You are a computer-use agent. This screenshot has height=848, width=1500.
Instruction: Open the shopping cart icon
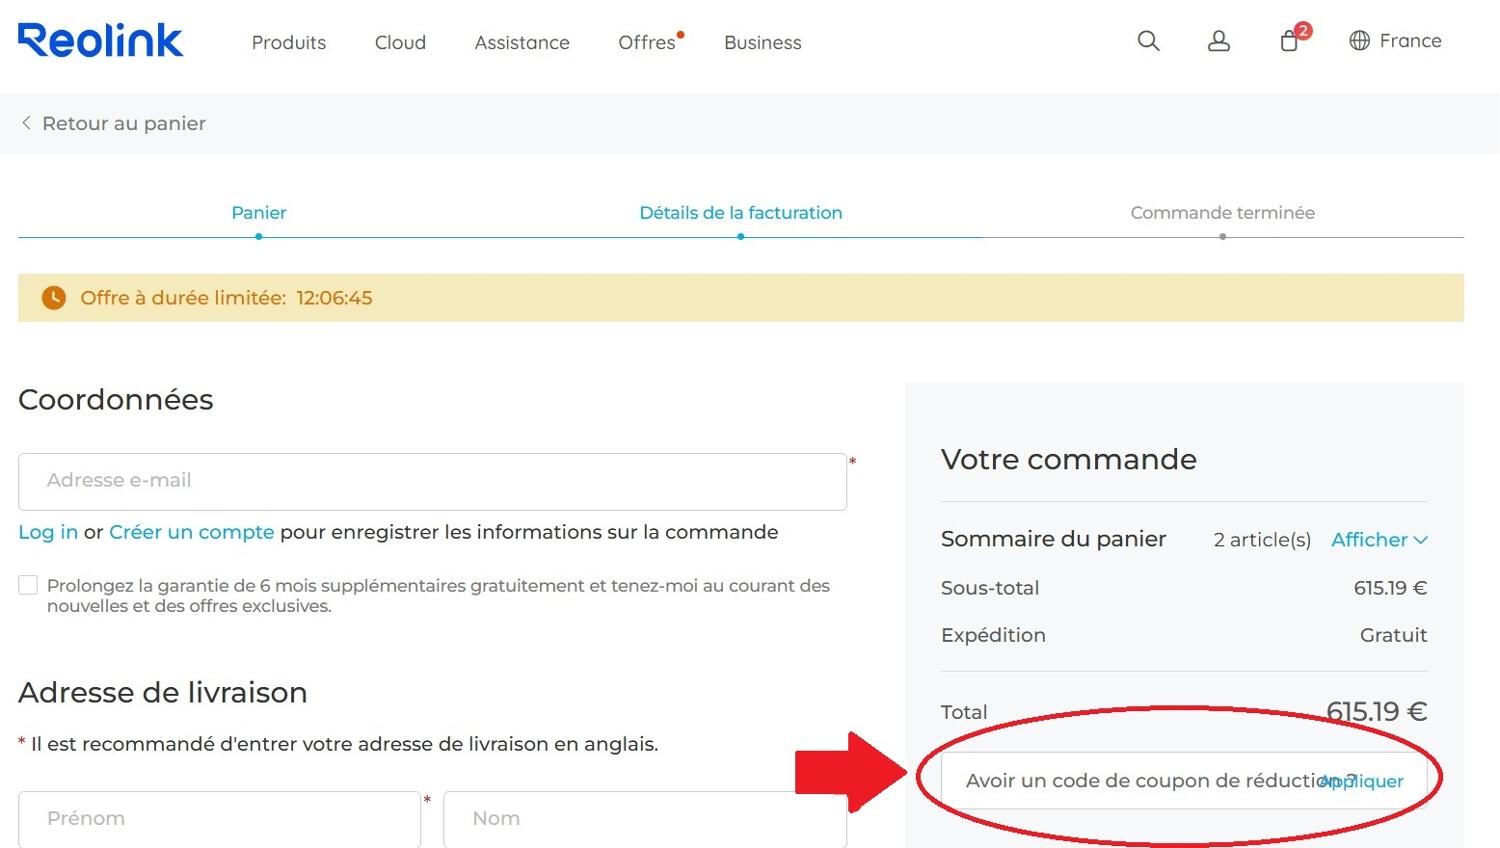[1289, 43]
